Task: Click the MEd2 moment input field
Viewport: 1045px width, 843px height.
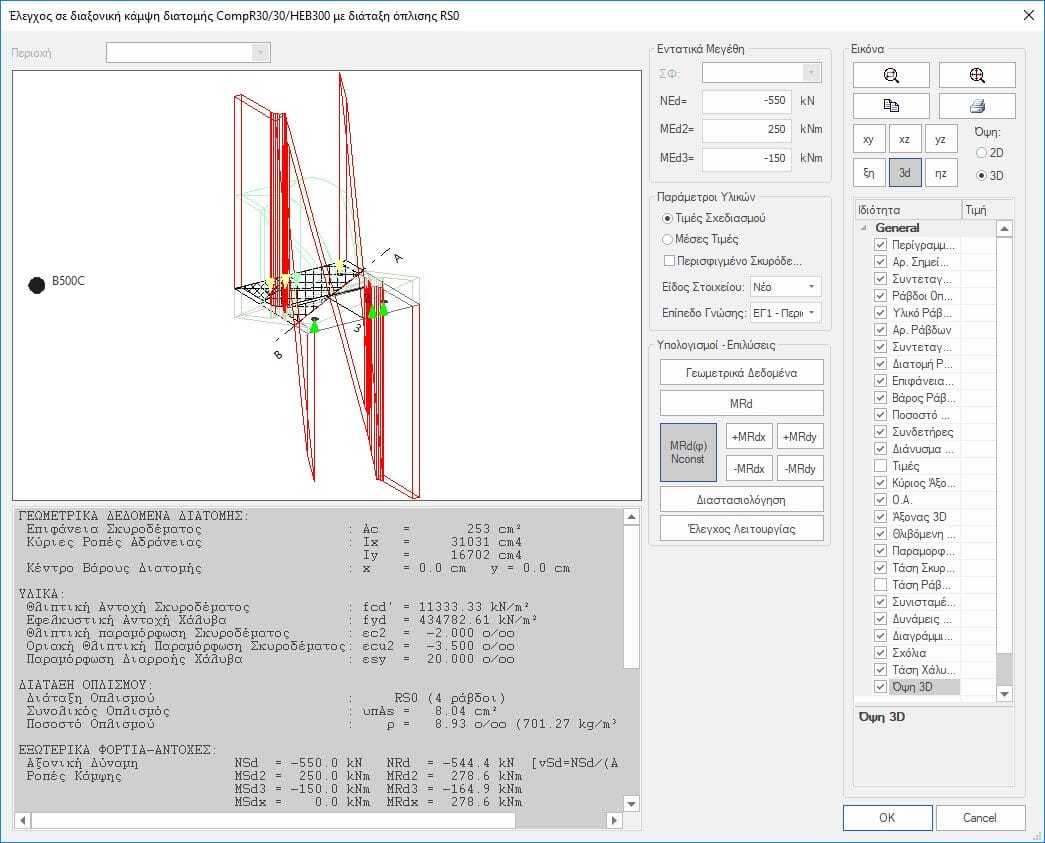Action: 746,130
